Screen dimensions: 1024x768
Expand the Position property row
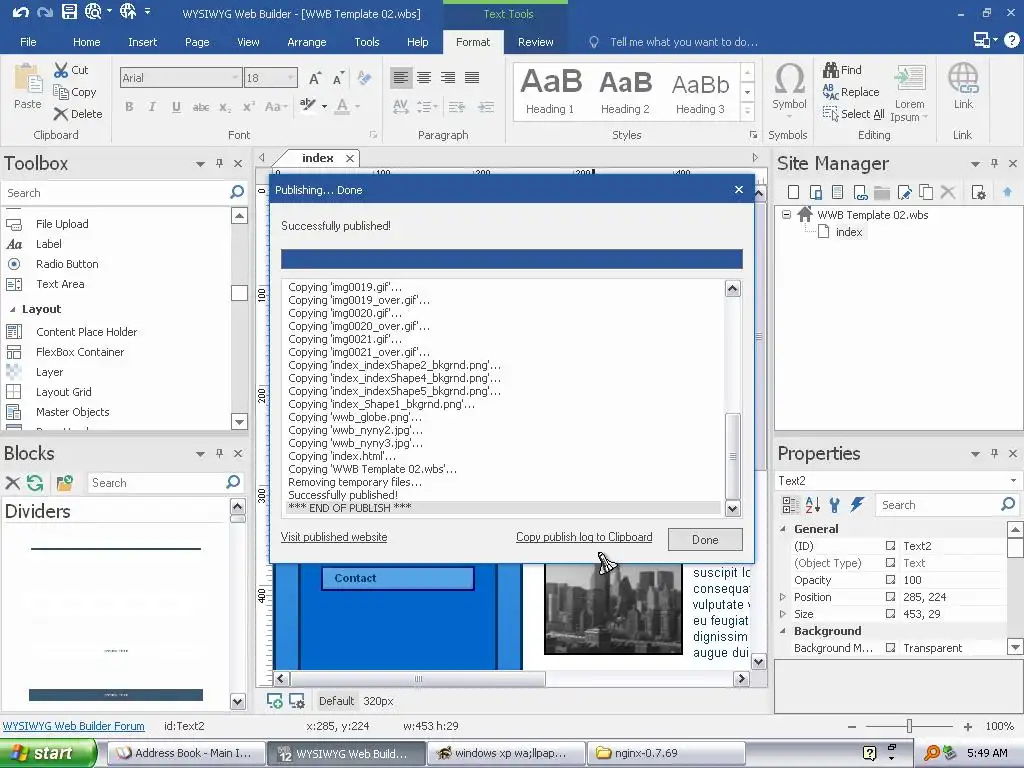pyautogui.click(x=783, y=597)
